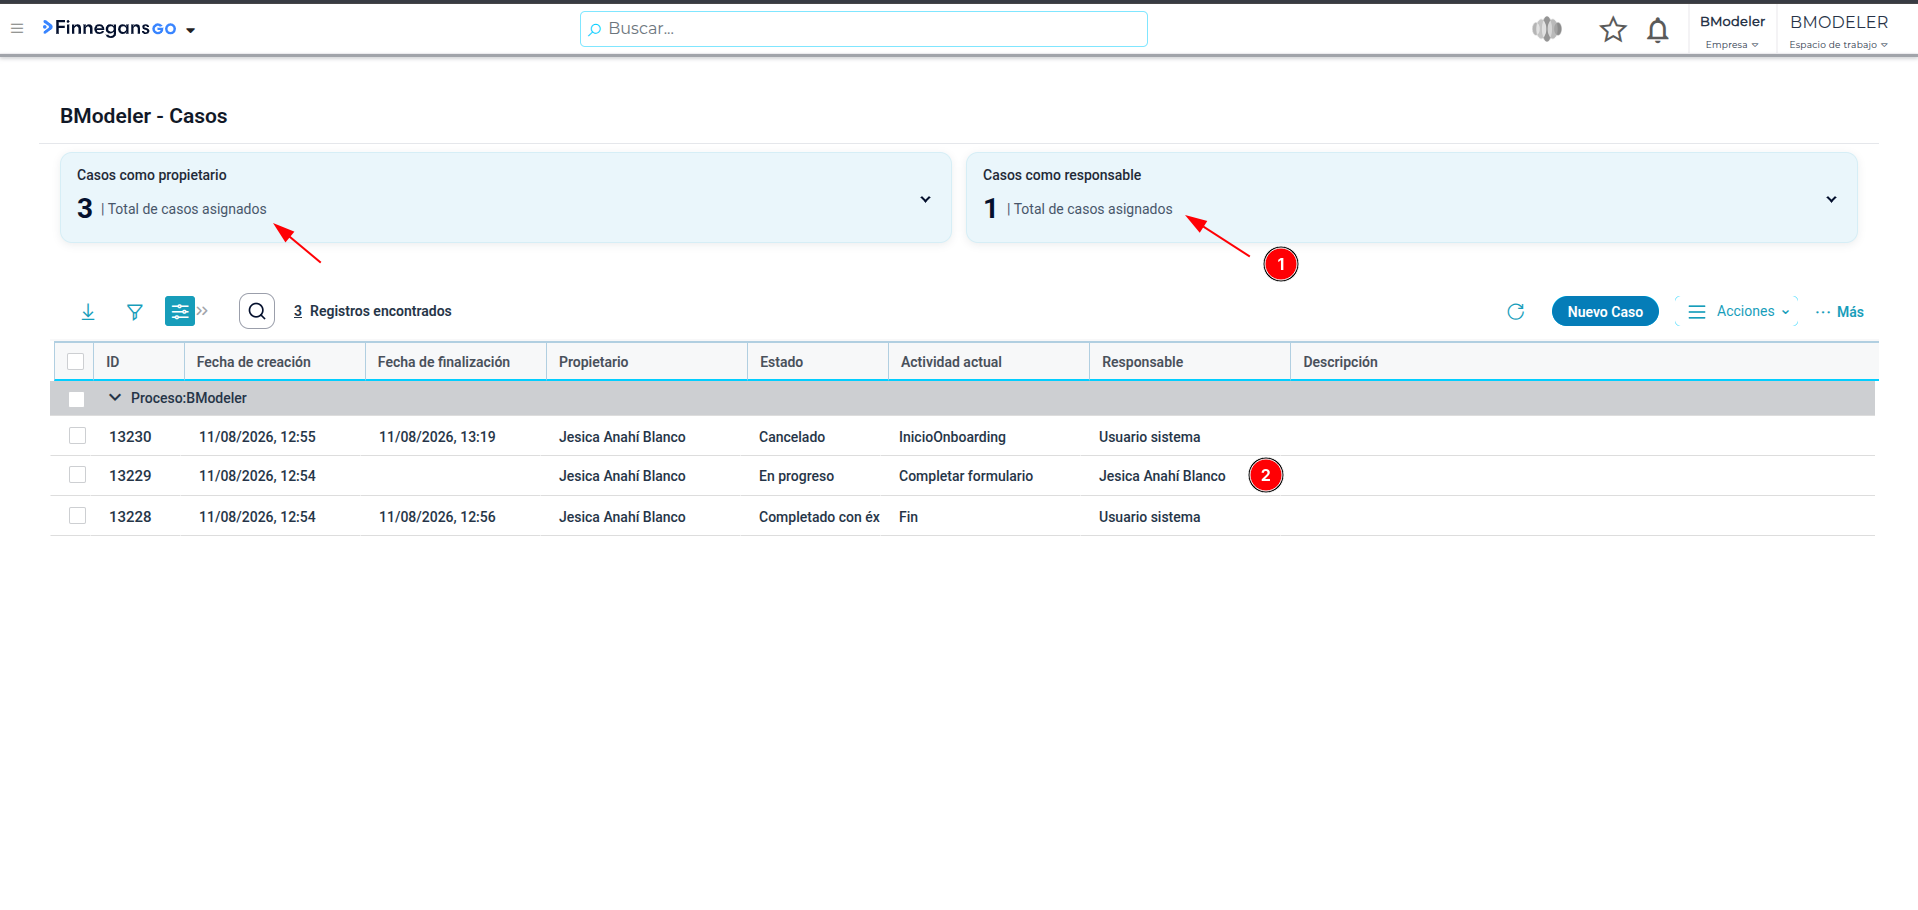The image size is (1918, 910).
Task: Click the Cancelado status cell
Action: pos(792,437)
